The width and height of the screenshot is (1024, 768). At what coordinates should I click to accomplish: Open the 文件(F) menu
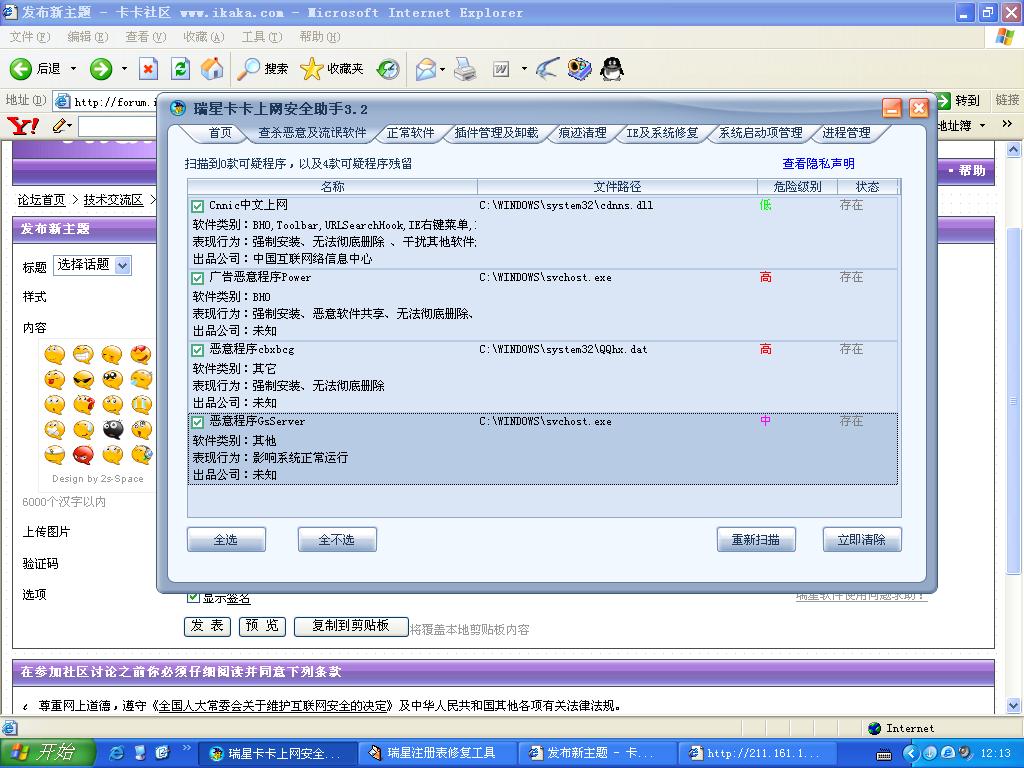[x=30, y=37]
